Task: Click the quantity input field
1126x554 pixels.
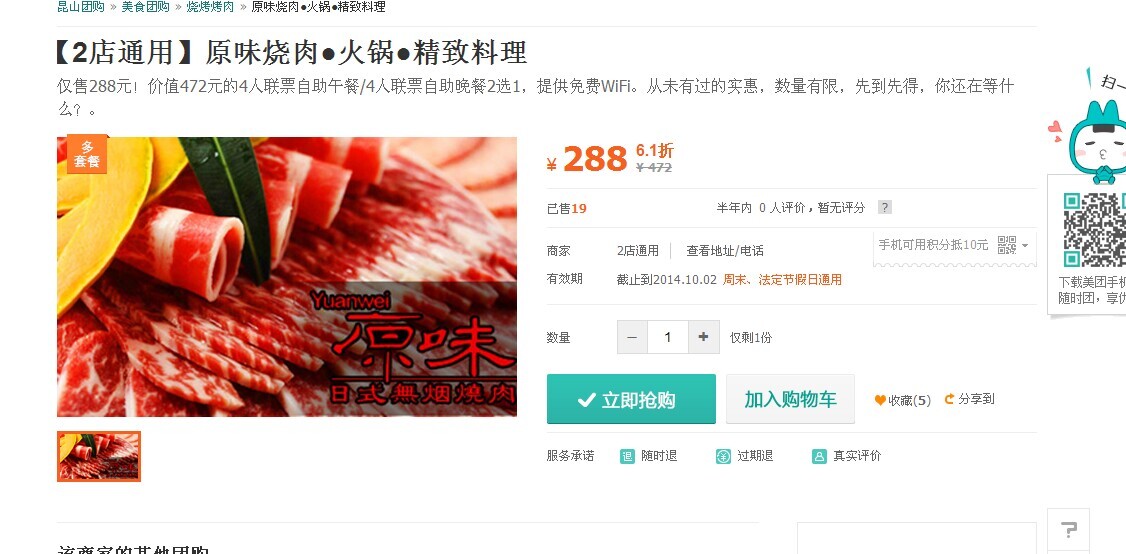Action: coord(668,337)
